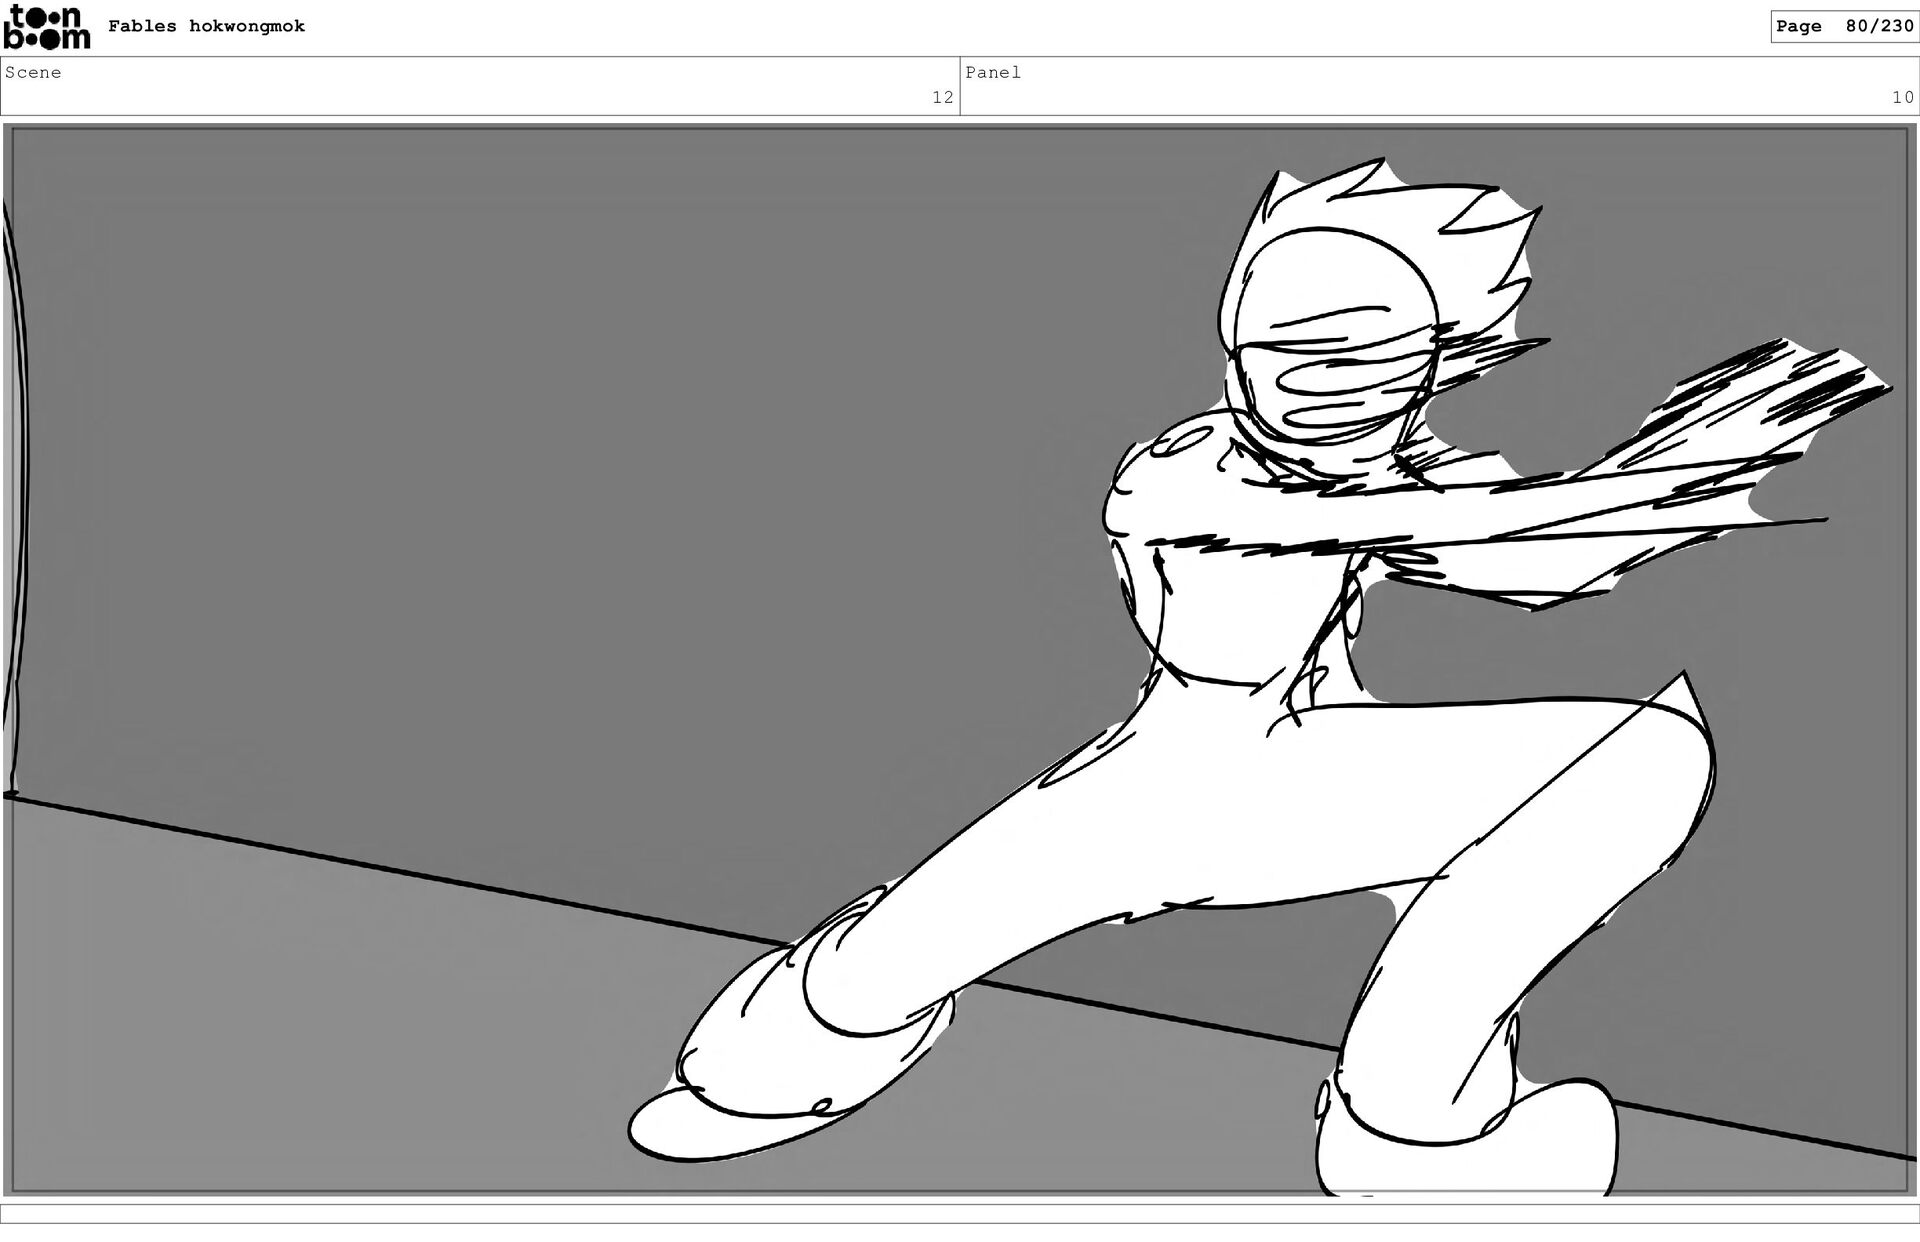Click the Scene label text
The image size is (1920, 1242).
(x=33, y=72)
